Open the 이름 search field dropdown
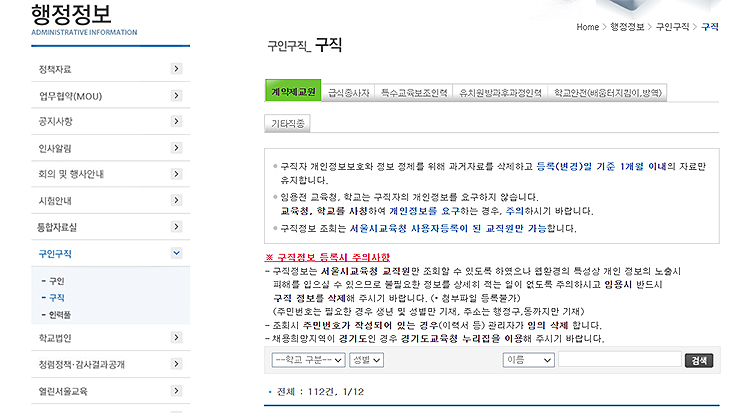 [x=529, y=360]
